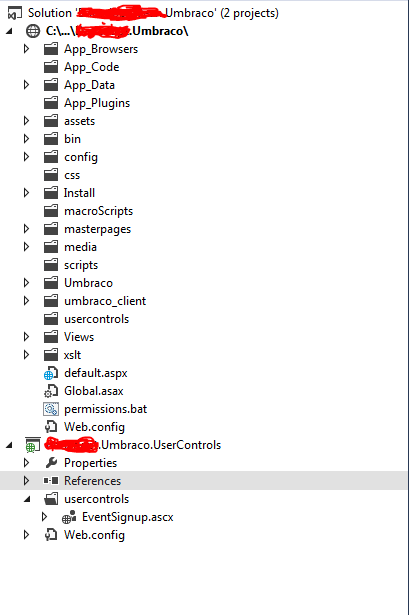Click the permissions.bat file icon
Screen dimensions: 409x615
pos(51,409)
